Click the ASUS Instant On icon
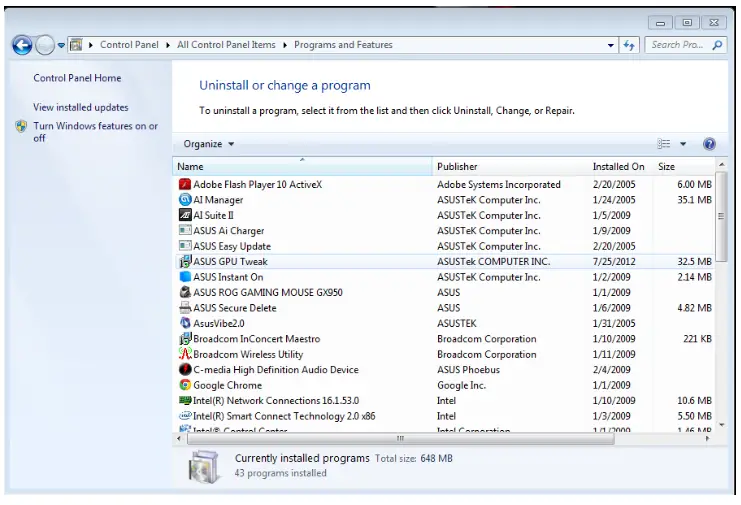This screenshot has width=741, height=505. [185, 277]
